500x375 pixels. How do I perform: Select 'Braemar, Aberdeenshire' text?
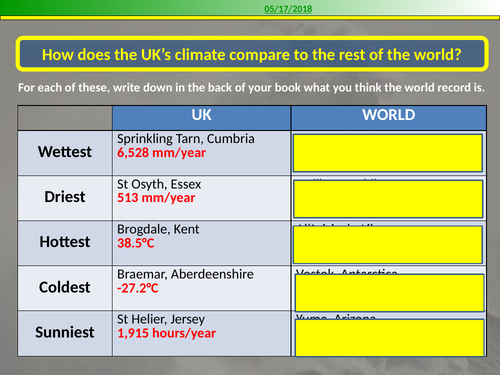[x=185, y=274]
